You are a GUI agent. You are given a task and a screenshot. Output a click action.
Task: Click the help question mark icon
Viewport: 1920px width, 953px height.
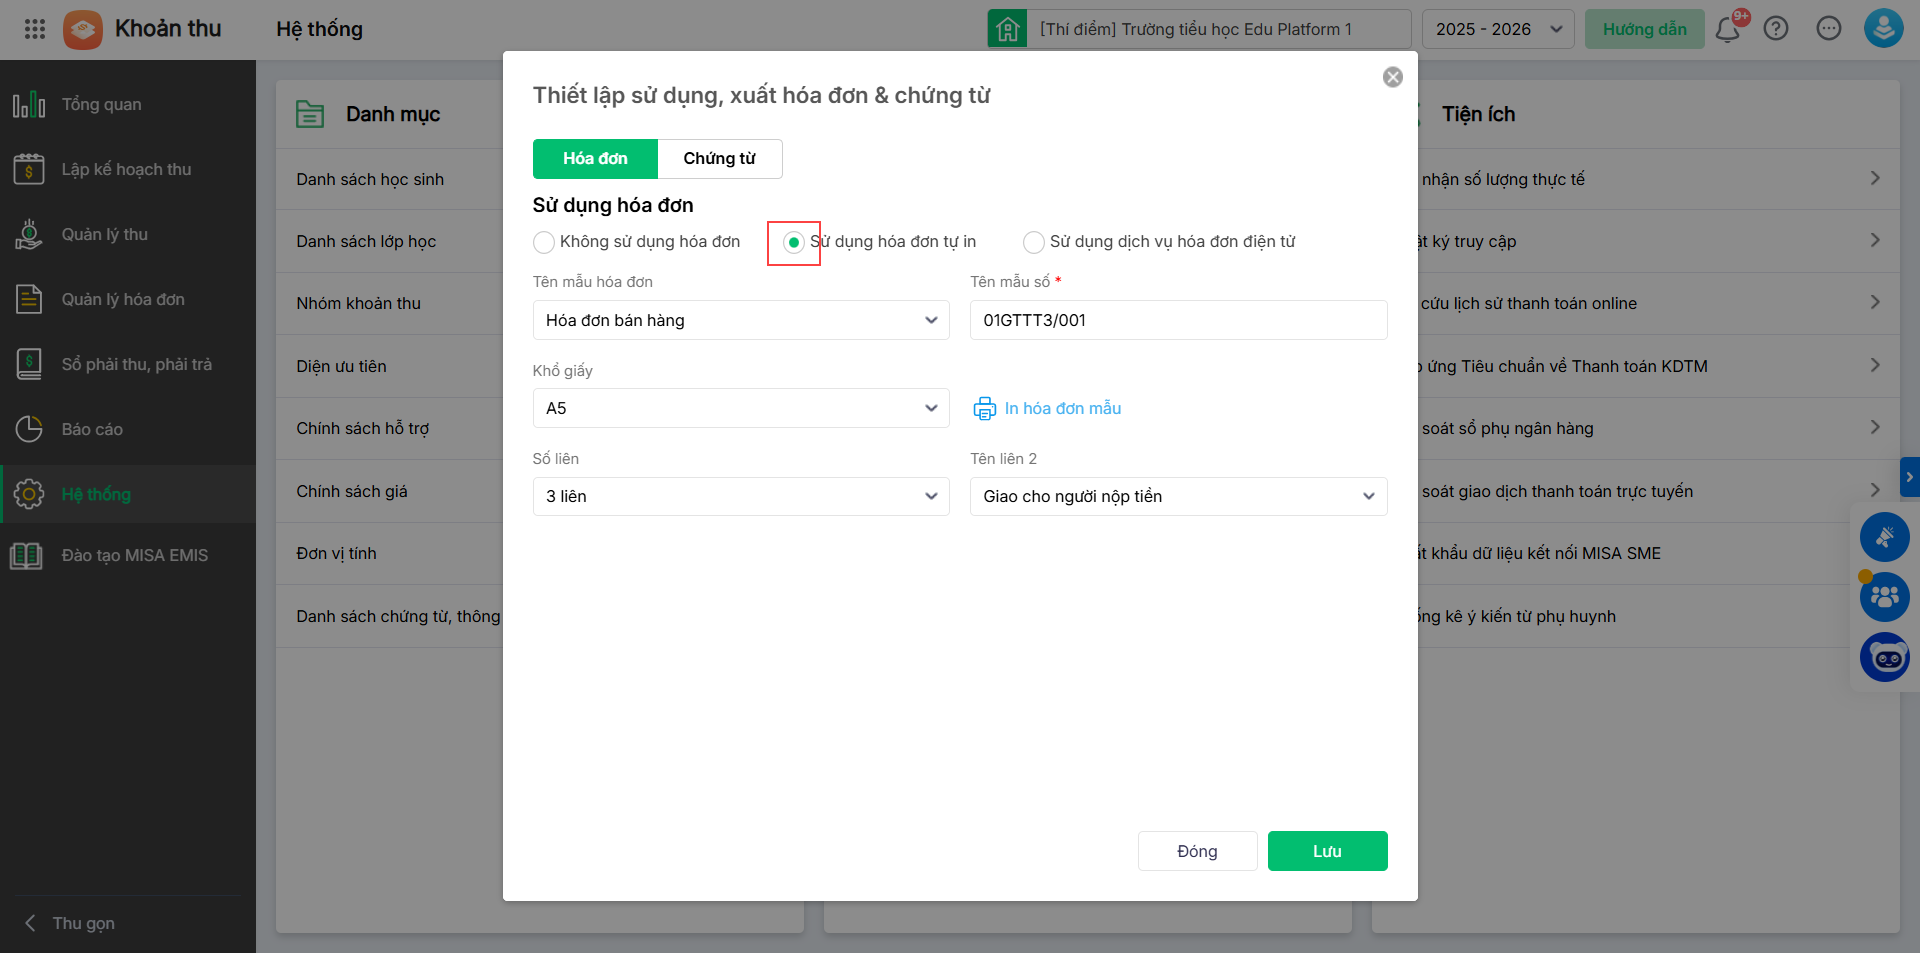[1776, 29]
